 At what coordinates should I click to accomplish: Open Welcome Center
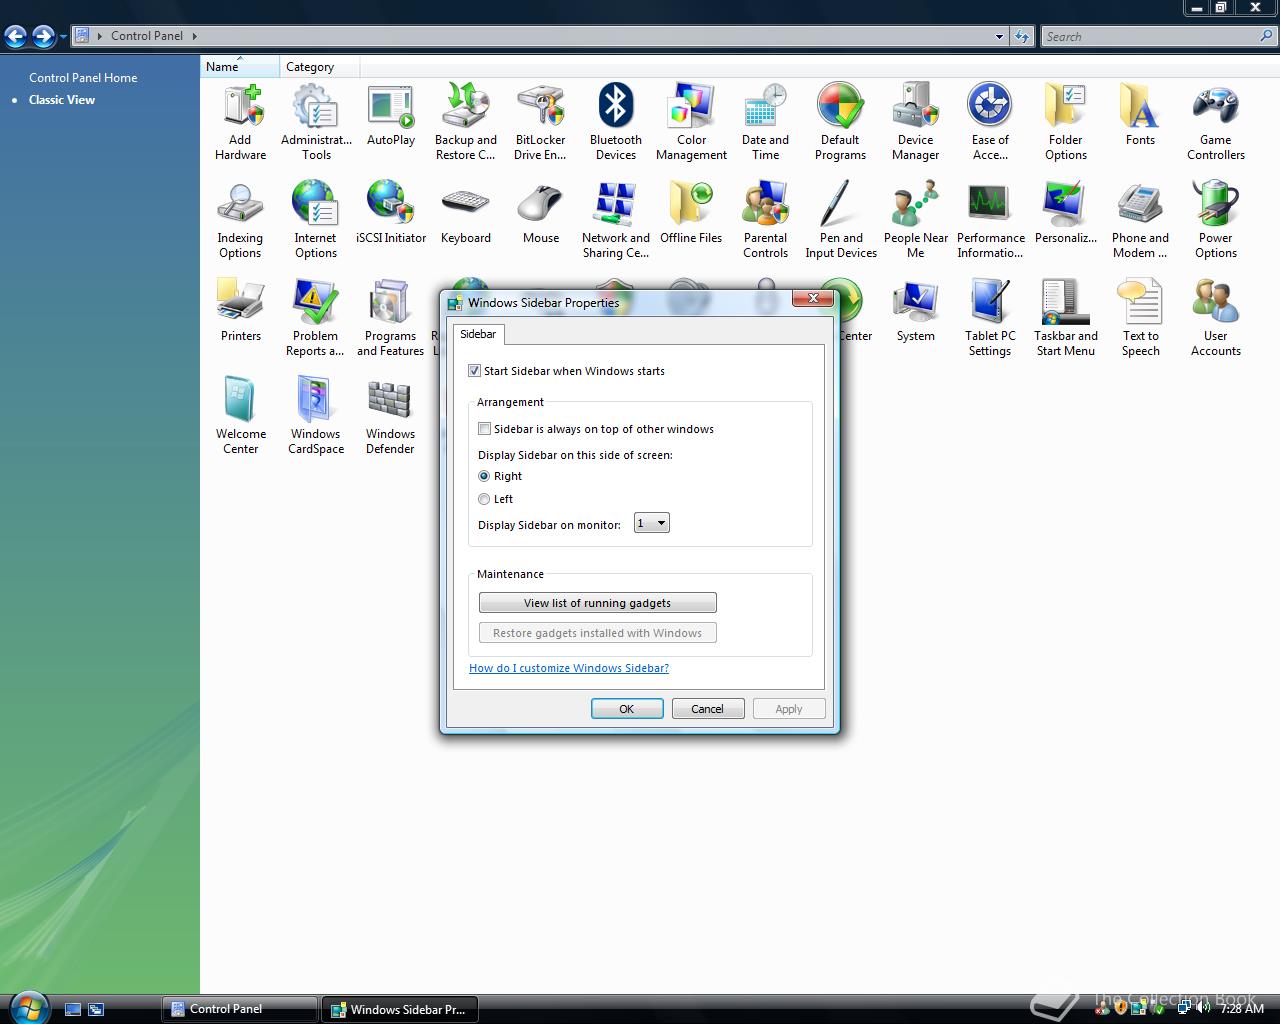click(241, 416)
